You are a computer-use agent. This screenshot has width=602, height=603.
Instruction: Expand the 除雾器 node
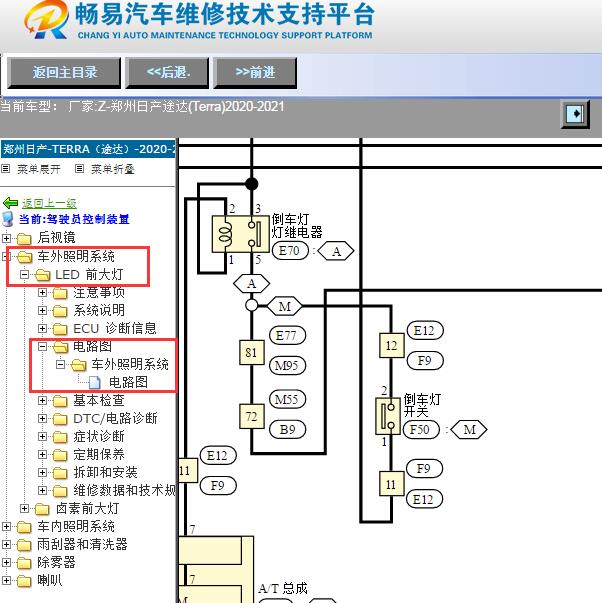point(6,563)
